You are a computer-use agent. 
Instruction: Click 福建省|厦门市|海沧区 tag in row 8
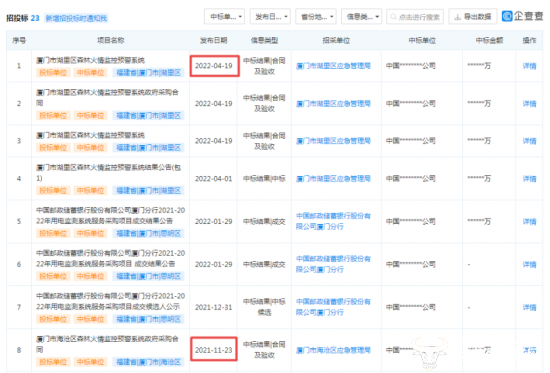point(148,362)
